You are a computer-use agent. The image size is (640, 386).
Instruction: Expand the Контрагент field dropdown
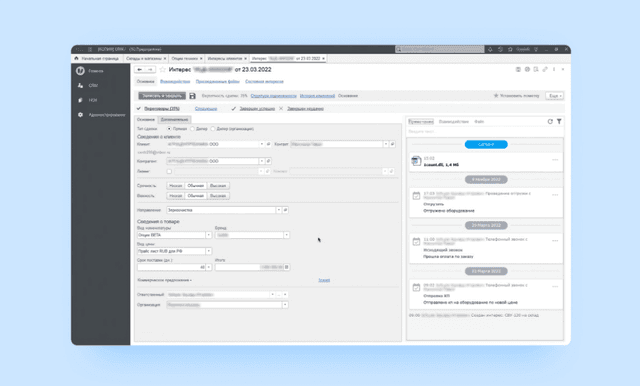pos(262,161)
